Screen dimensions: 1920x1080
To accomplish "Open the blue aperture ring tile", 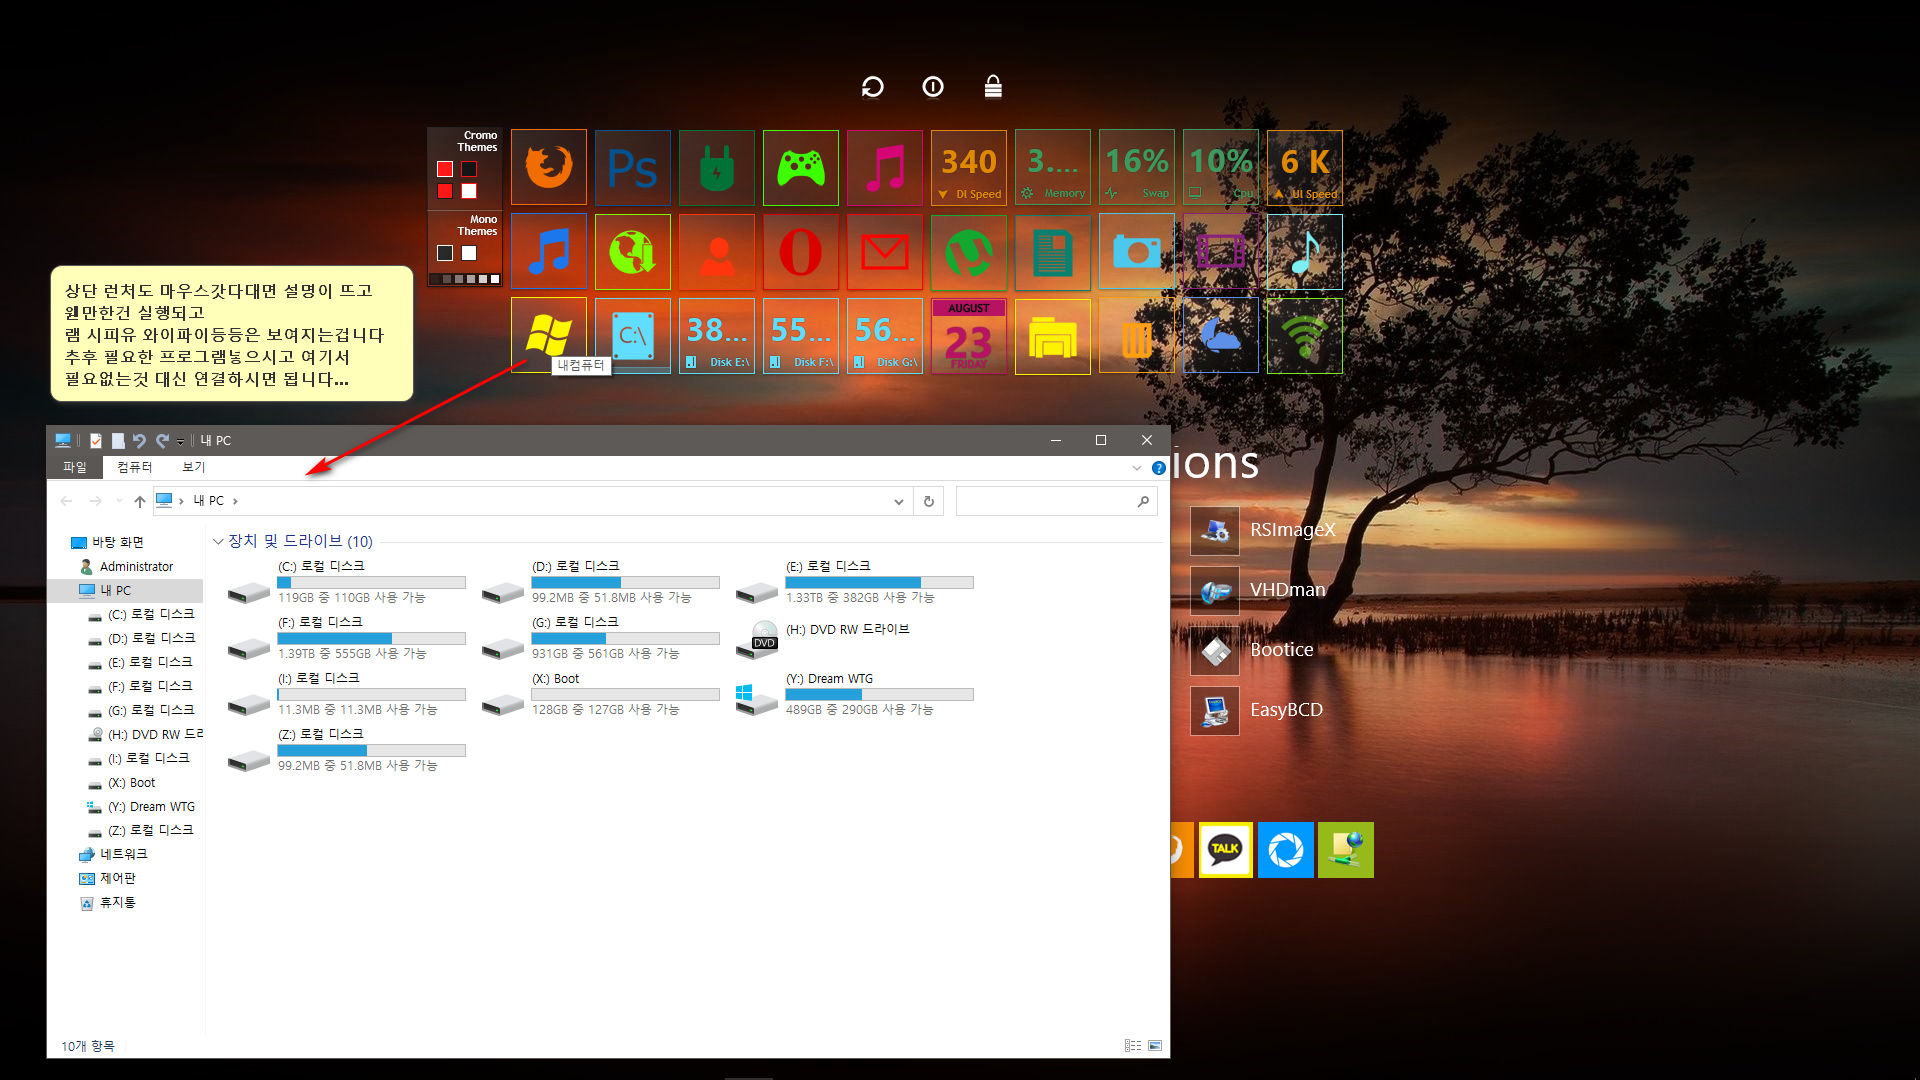I will tap(1285, 850).
